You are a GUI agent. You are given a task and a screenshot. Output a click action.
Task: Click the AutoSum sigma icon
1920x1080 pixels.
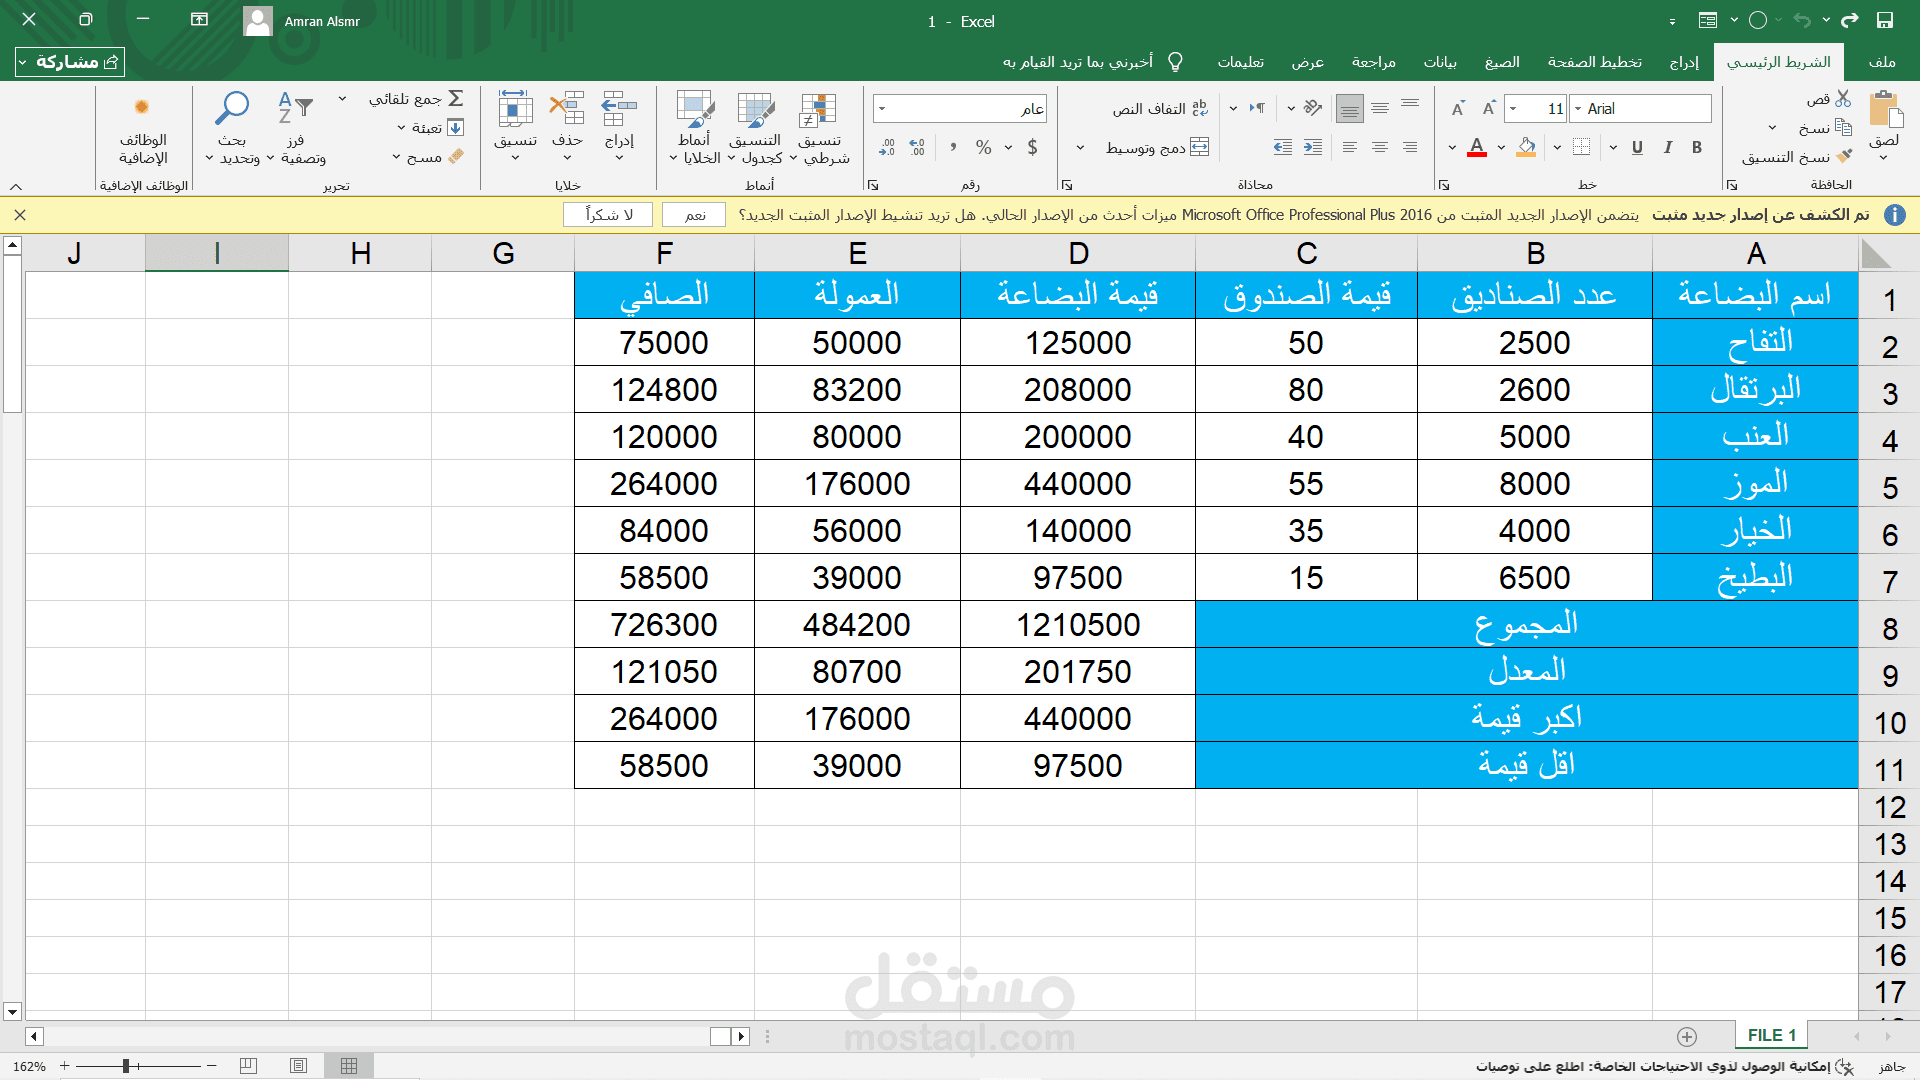[x=456, y=98]
